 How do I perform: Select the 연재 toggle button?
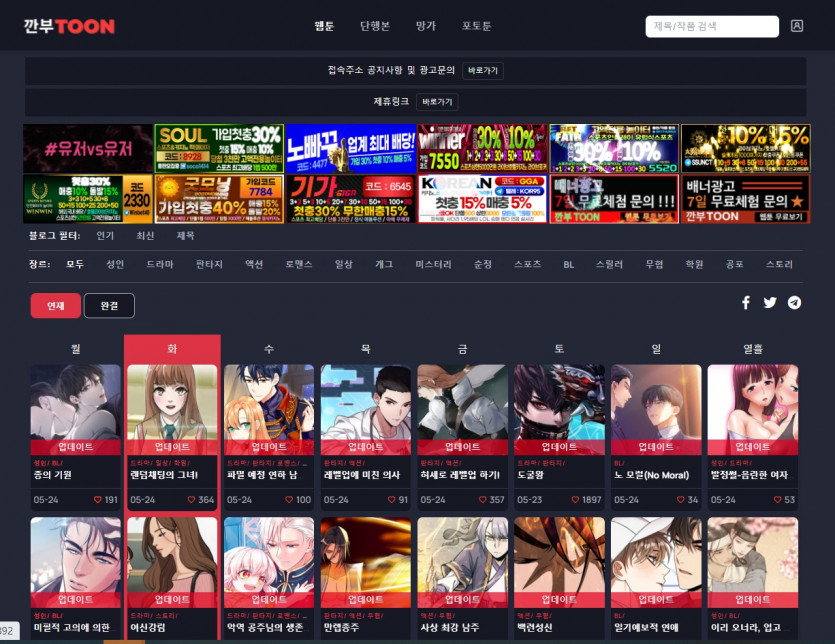pyautogui.click(x=55, y=306)
